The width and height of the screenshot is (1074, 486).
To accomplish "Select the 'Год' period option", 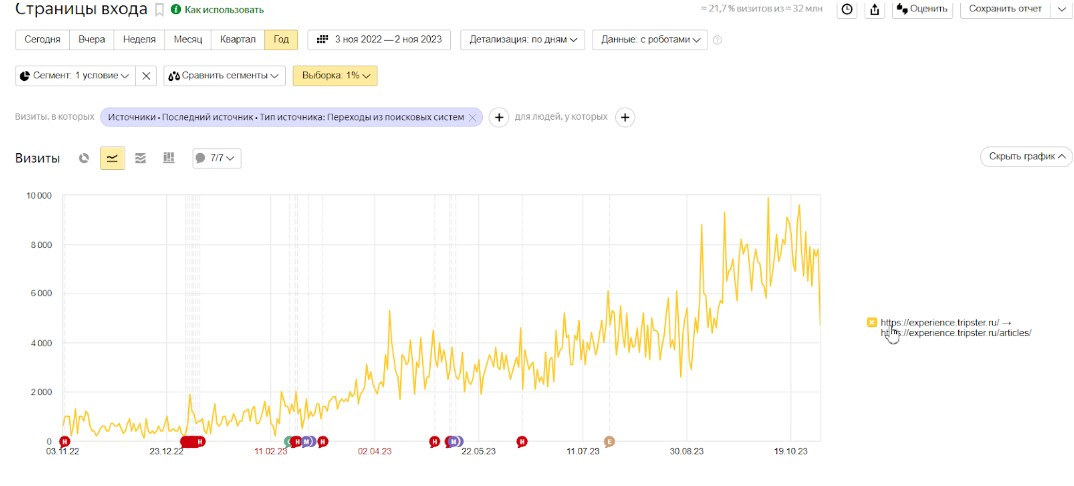I will click(281, 40).
